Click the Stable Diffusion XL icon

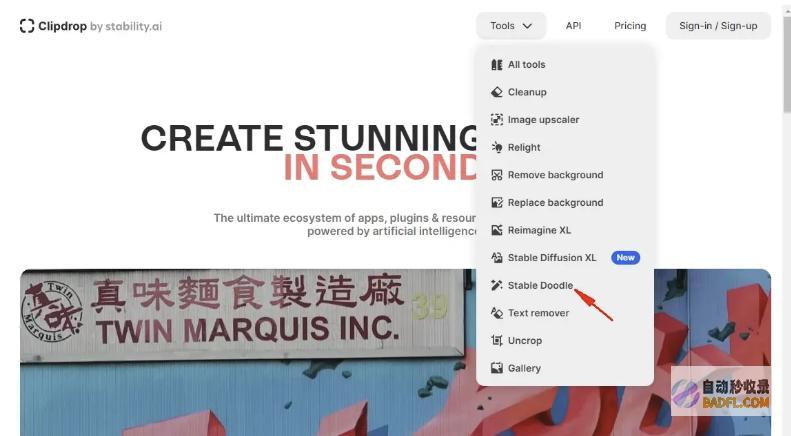497,257
